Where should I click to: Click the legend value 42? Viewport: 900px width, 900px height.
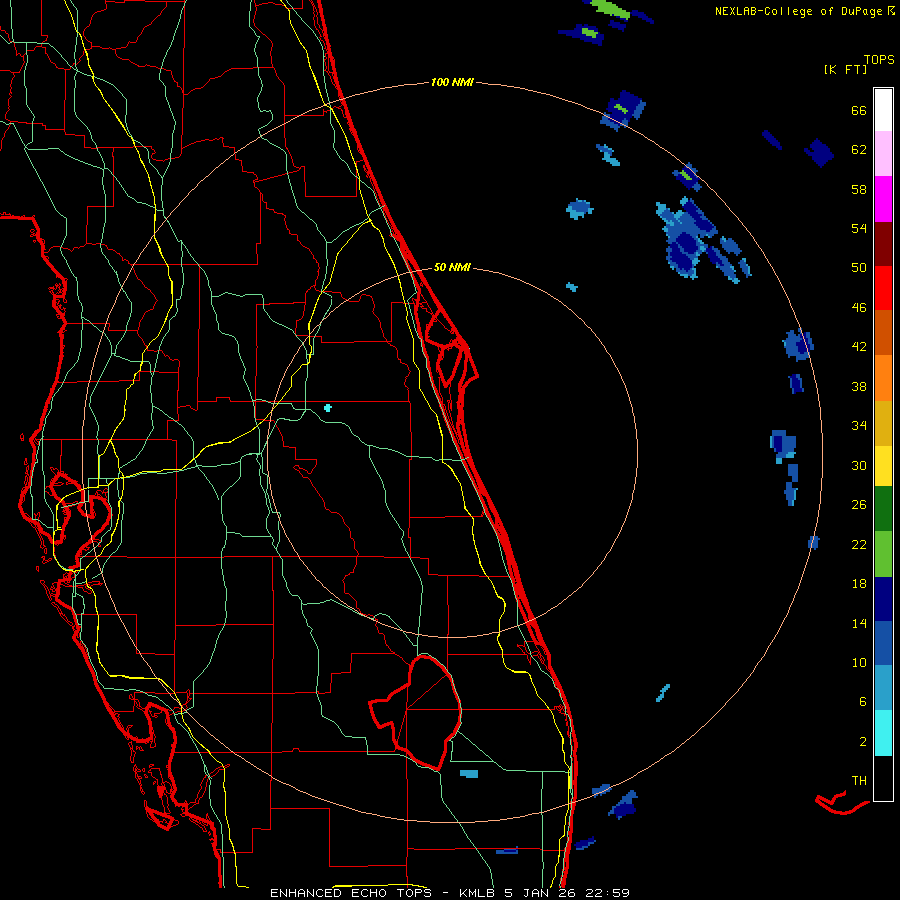[859, 347]
